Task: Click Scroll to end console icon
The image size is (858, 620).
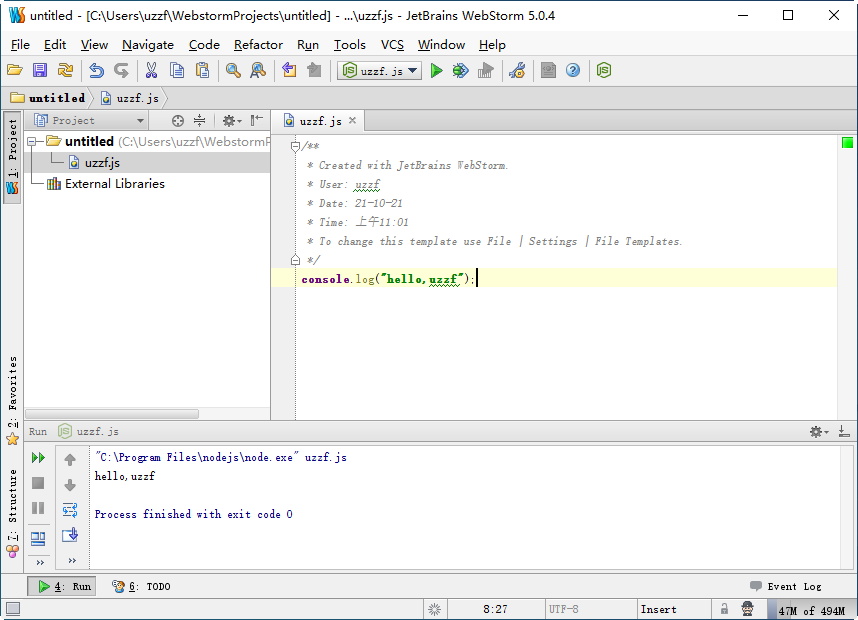Action: (x=70, y=535)
